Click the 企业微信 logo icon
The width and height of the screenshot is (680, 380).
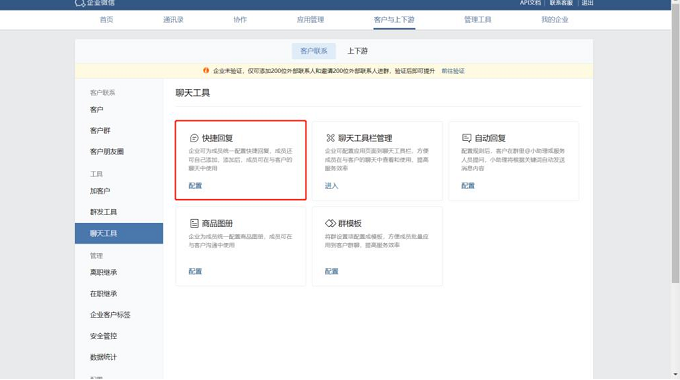[x=79, y=3]
